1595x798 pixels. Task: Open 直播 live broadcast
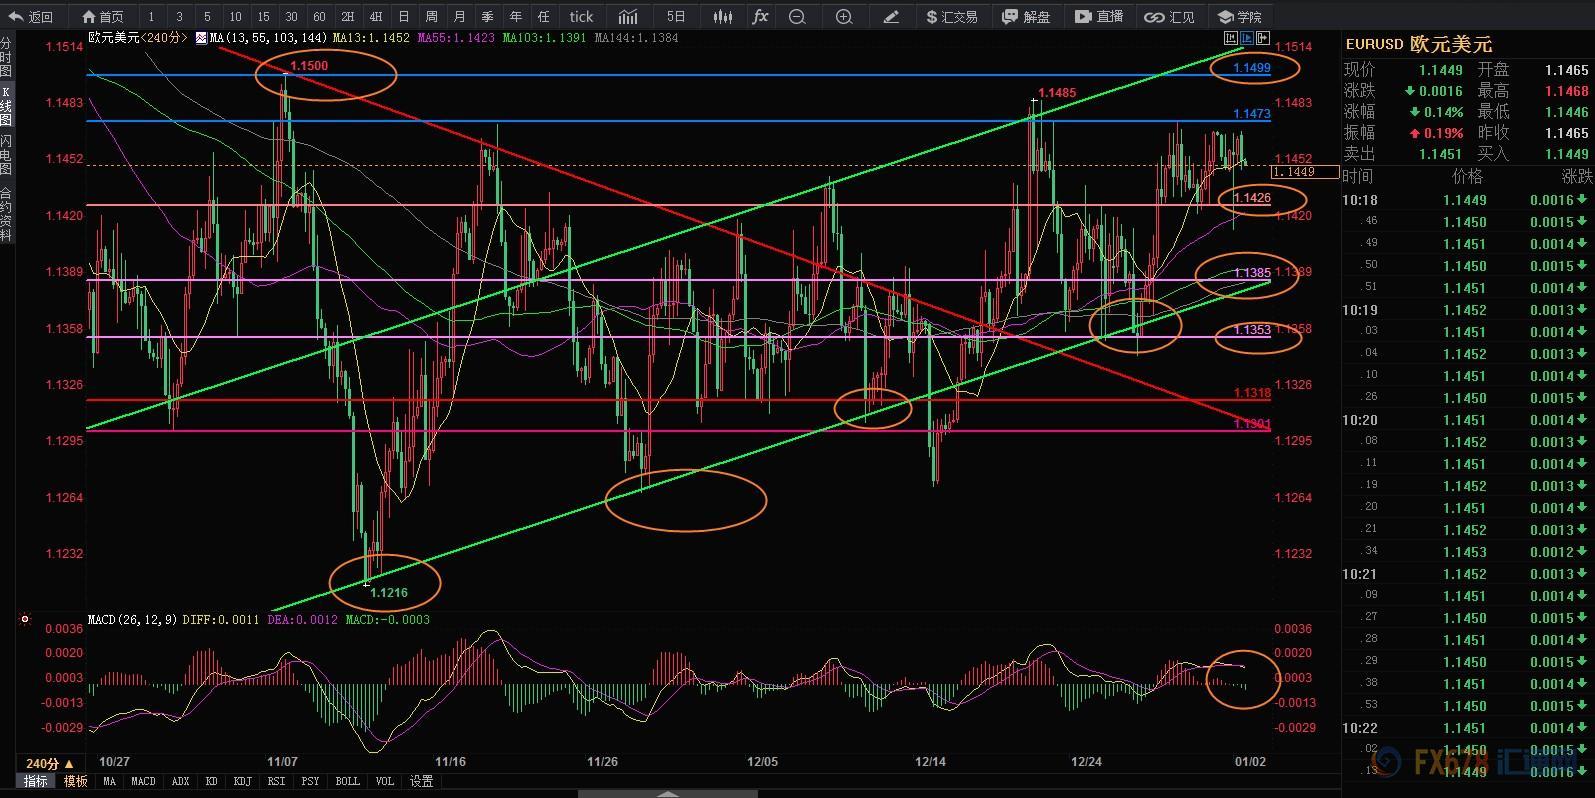click(1099, 16)
